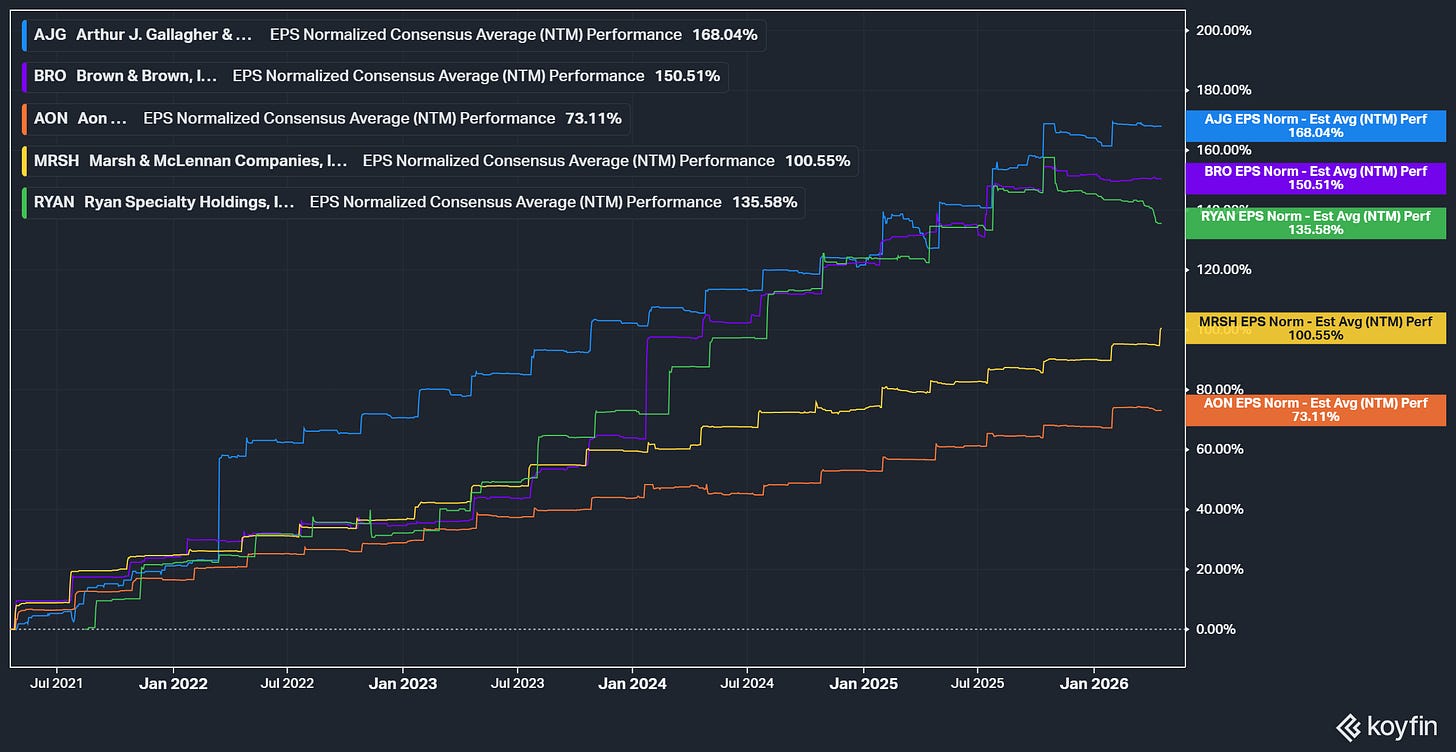
Task: Select the Ryan Specialty Holdings name in legend
Action: 191,202
